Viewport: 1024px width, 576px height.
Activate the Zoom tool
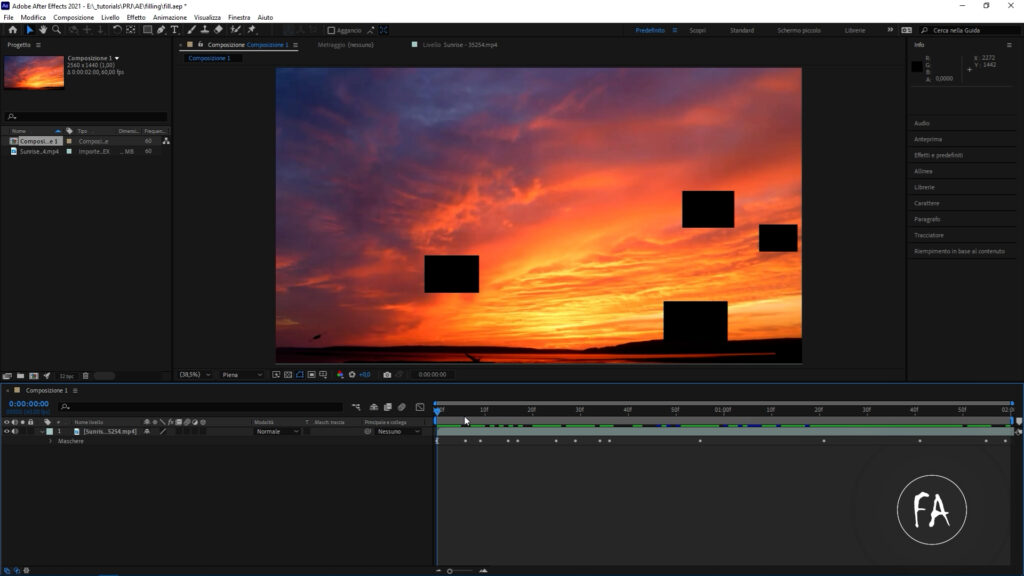(56, 30)
